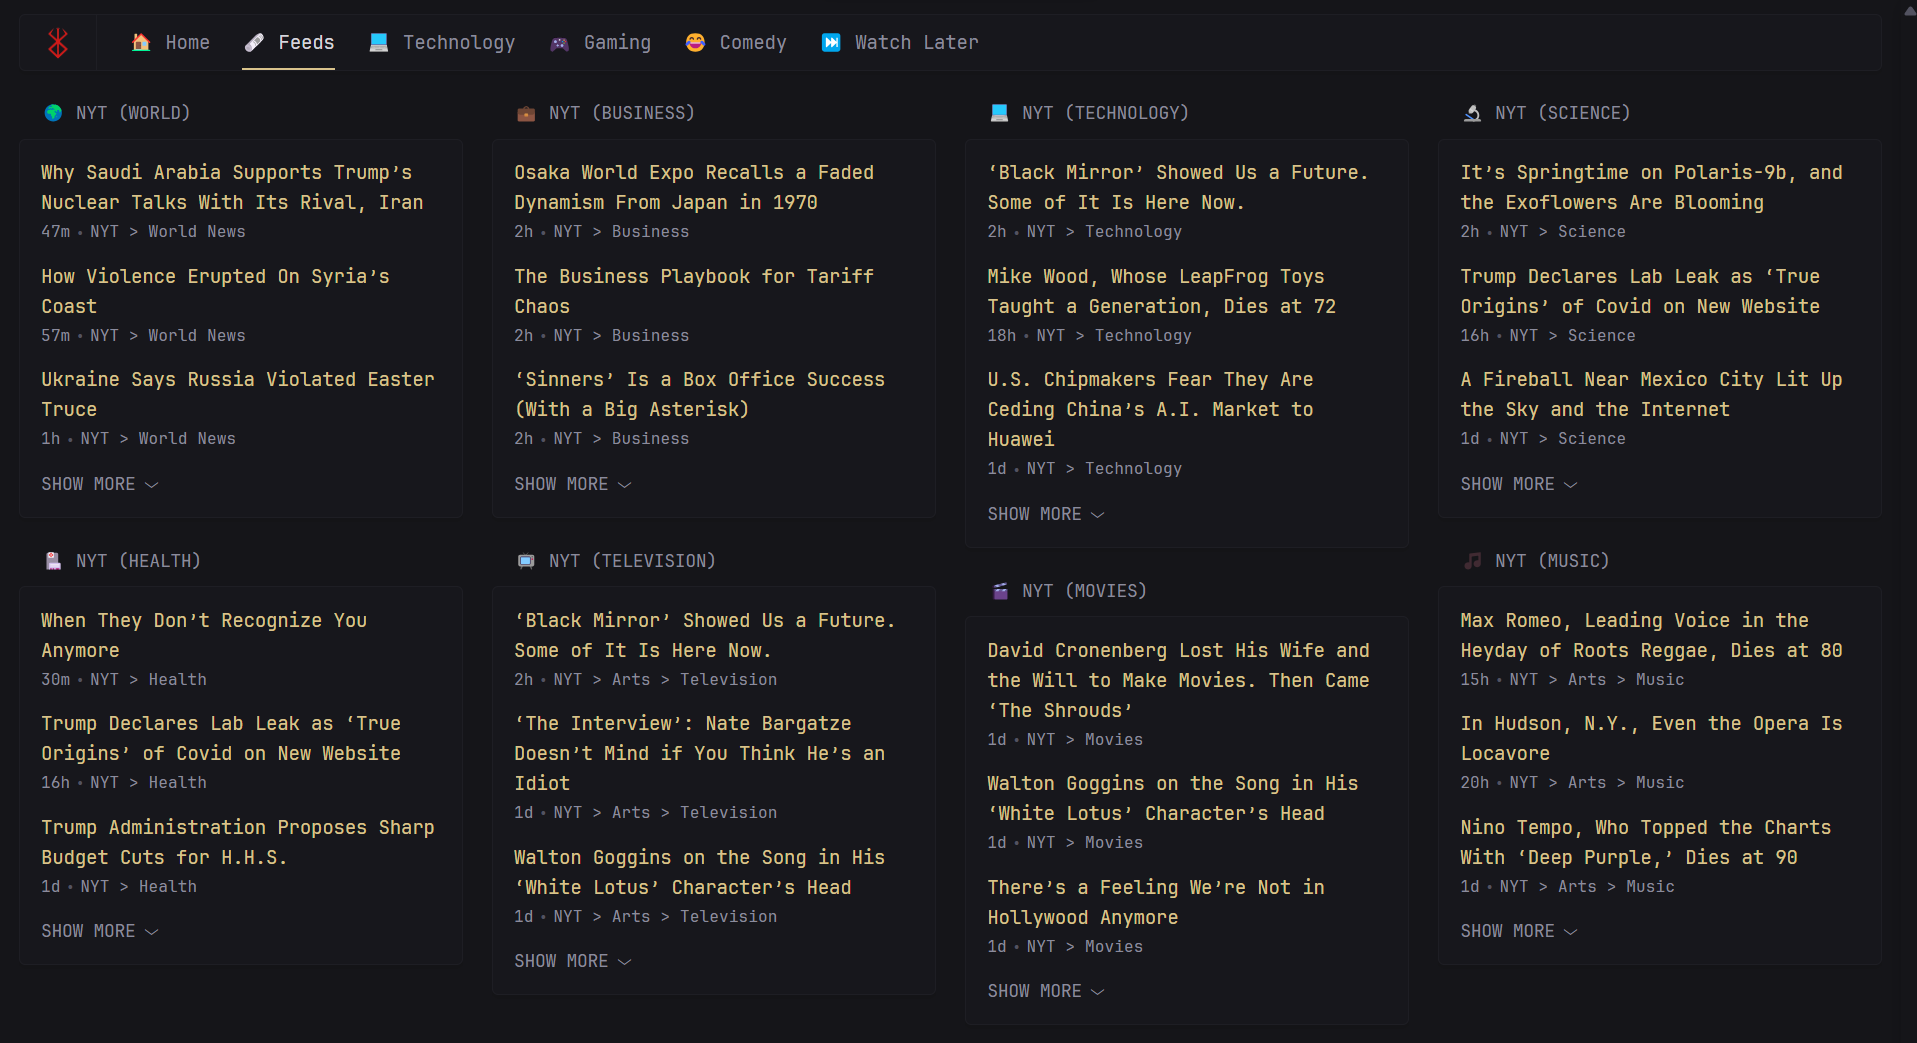The width and height of the screenshot is (1917, 1043).
Task: Expand SHOW MORE in NYT (WORLD)
Action: click(x=100, y=484)
